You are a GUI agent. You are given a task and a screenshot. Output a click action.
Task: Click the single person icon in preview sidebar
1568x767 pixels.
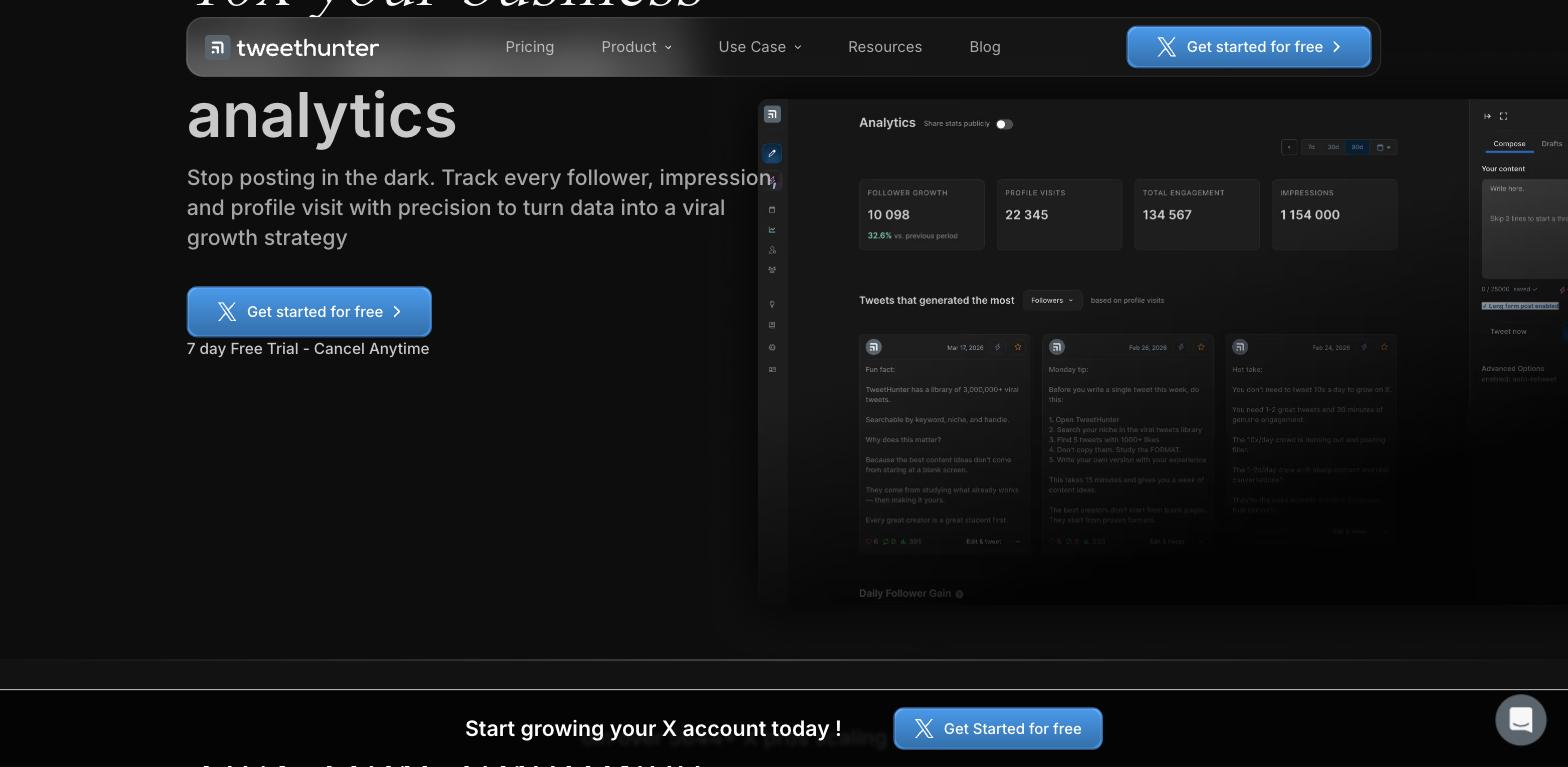pyautogui.click(x=772, y=250)
